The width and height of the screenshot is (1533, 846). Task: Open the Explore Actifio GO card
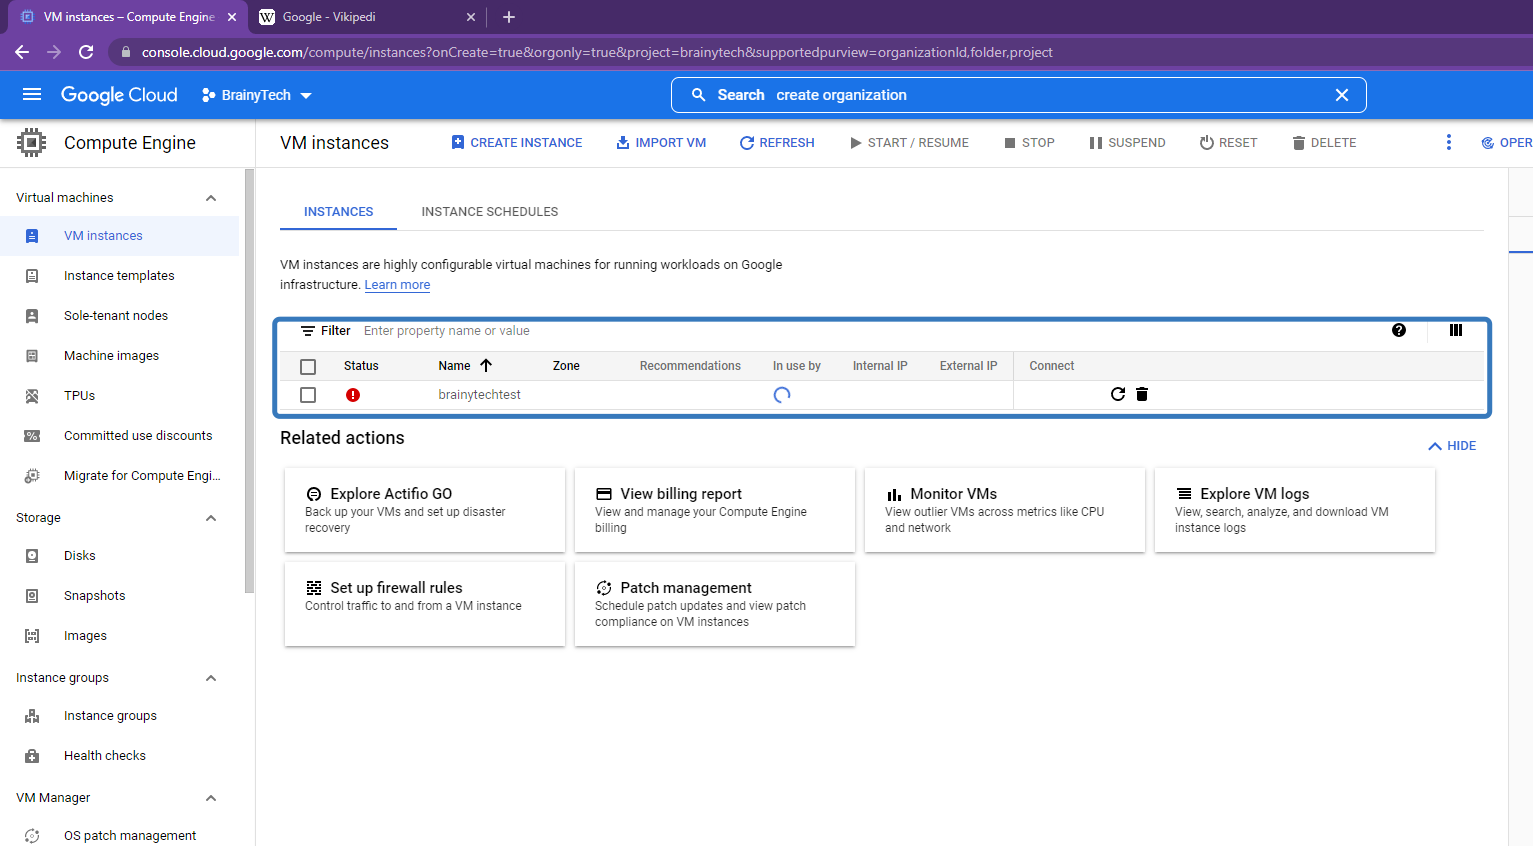(x=425, y=510)
